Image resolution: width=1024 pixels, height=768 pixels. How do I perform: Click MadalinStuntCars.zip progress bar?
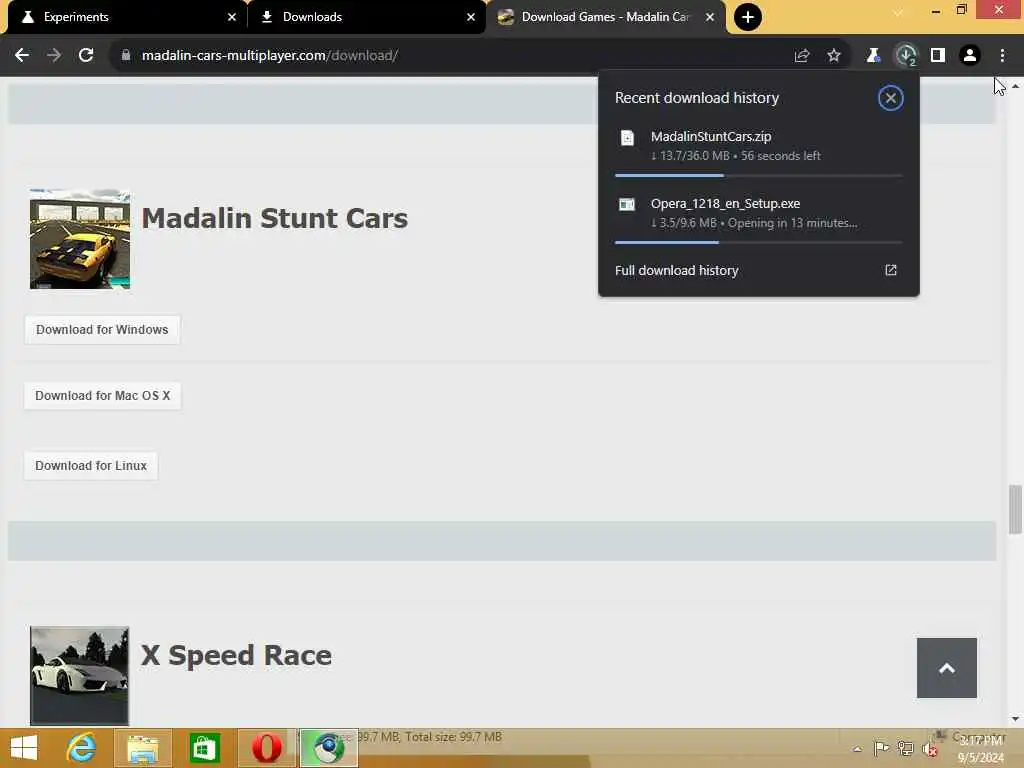pyautogui.click(x=758, y=176)
